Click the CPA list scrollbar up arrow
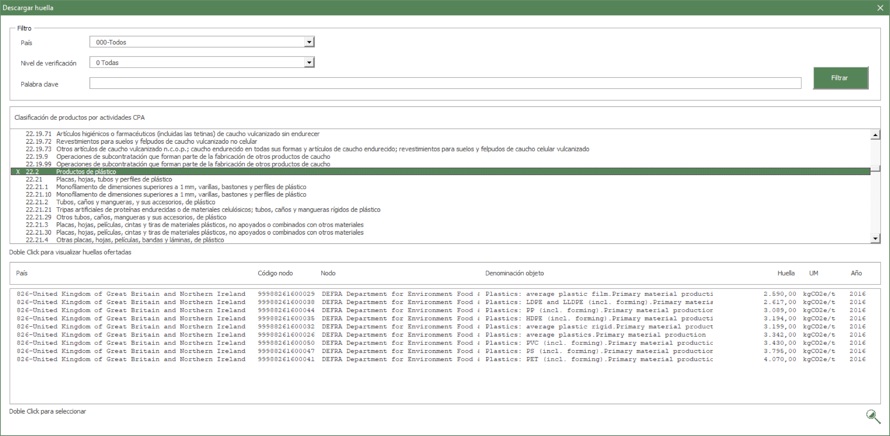 coord(875,135)
